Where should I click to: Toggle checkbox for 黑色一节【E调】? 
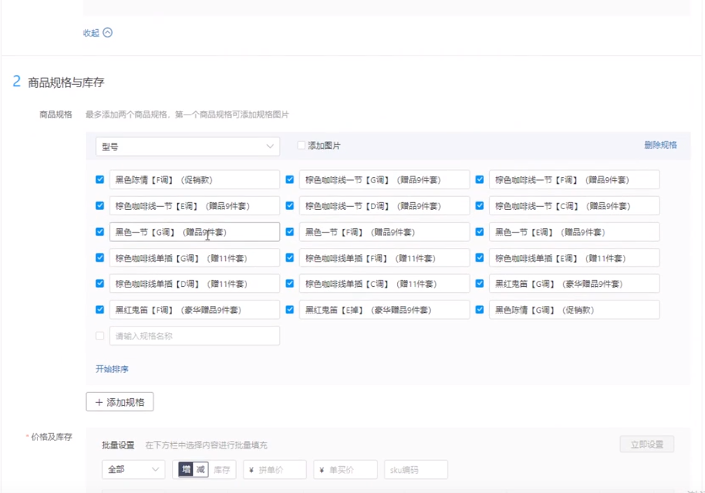pyautogui.click(x=480, y=232)
